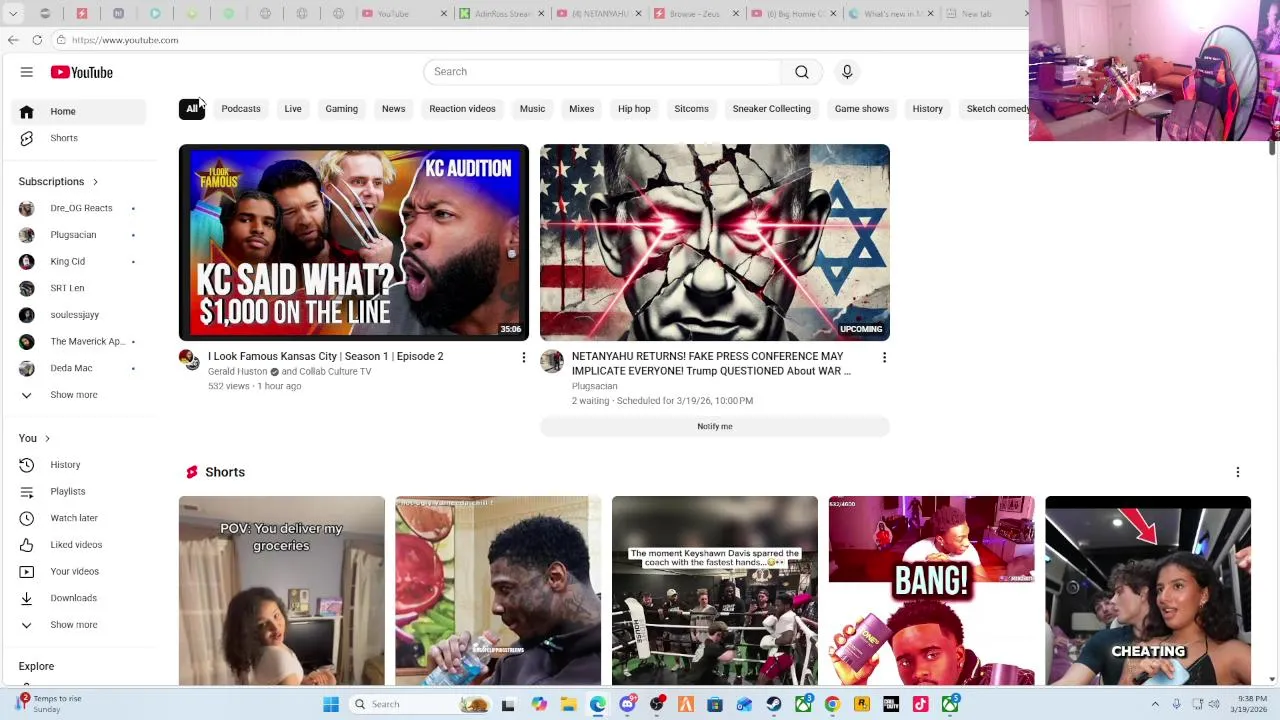This screenshot has height=720, width=1280.
Task: Open File Explorer from the taskbar
Action: [x=568, y=704]
